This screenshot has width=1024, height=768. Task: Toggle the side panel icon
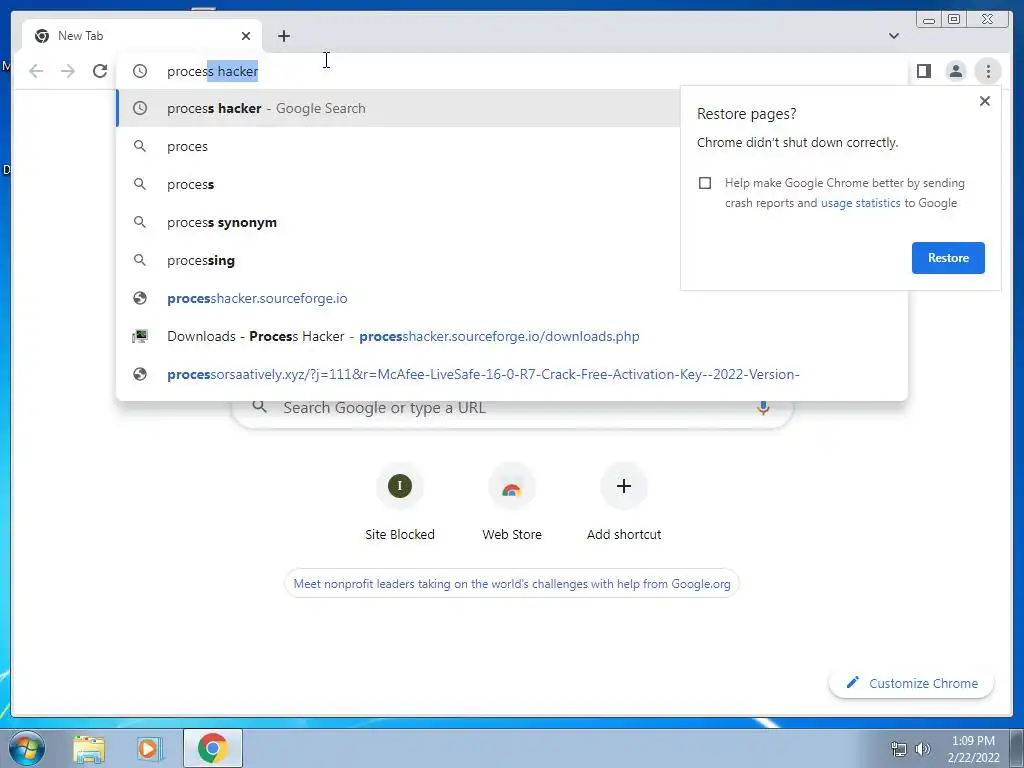pos(923,71)
